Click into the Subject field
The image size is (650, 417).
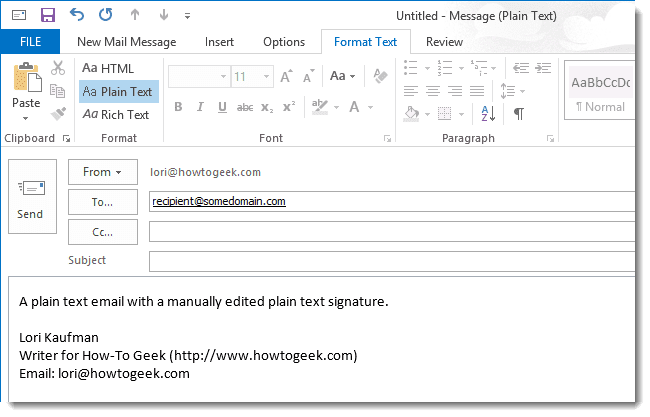click(x=390, y=261)
